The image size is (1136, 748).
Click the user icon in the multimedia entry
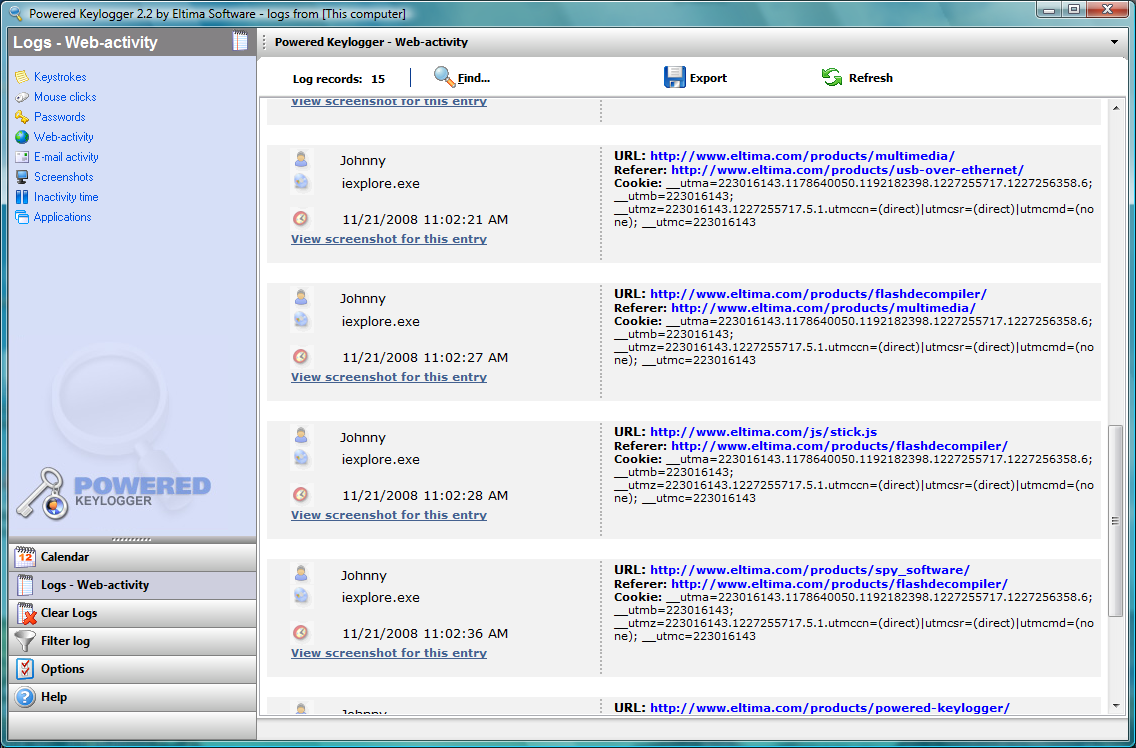(x=301, y=159)
